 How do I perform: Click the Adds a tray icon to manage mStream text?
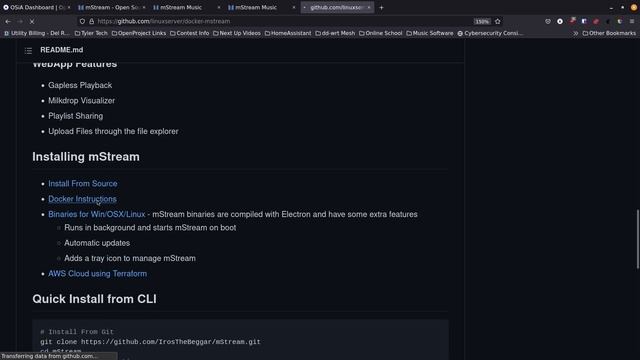point(130,258)
